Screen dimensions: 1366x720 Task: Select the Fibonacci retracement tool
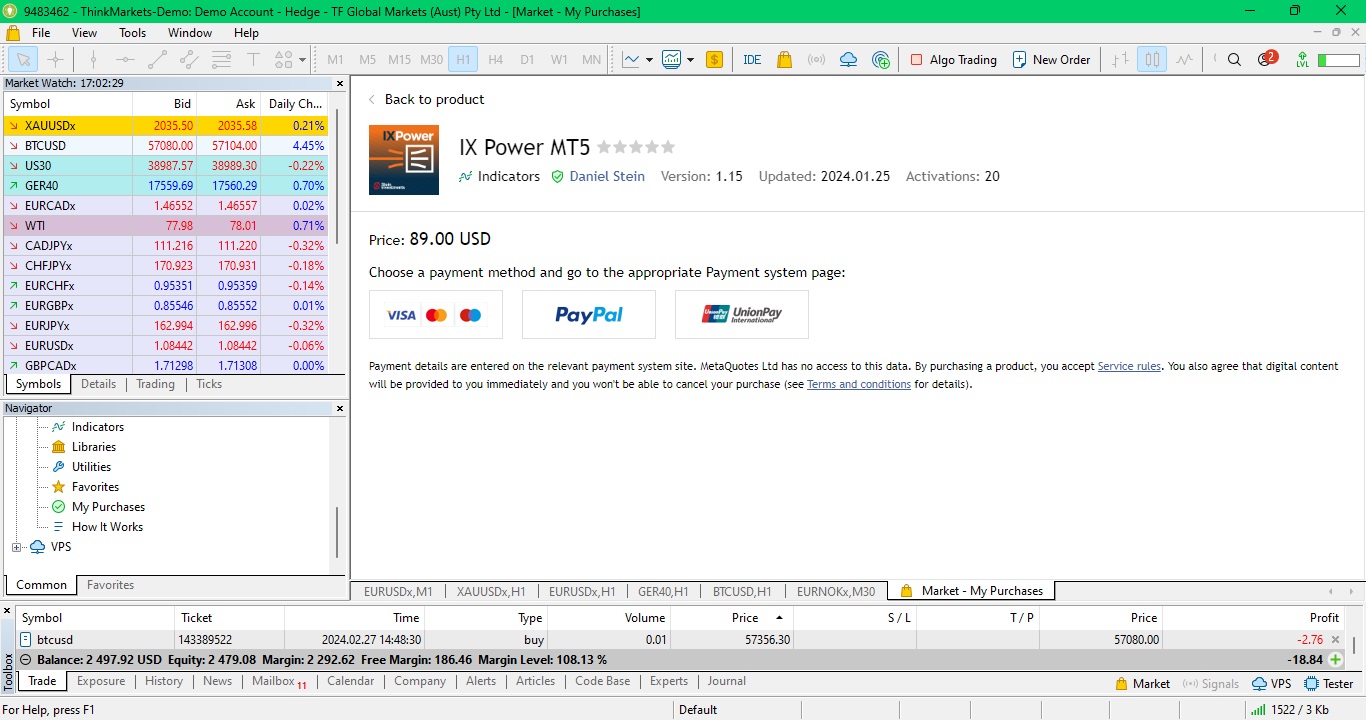(221, 60)
